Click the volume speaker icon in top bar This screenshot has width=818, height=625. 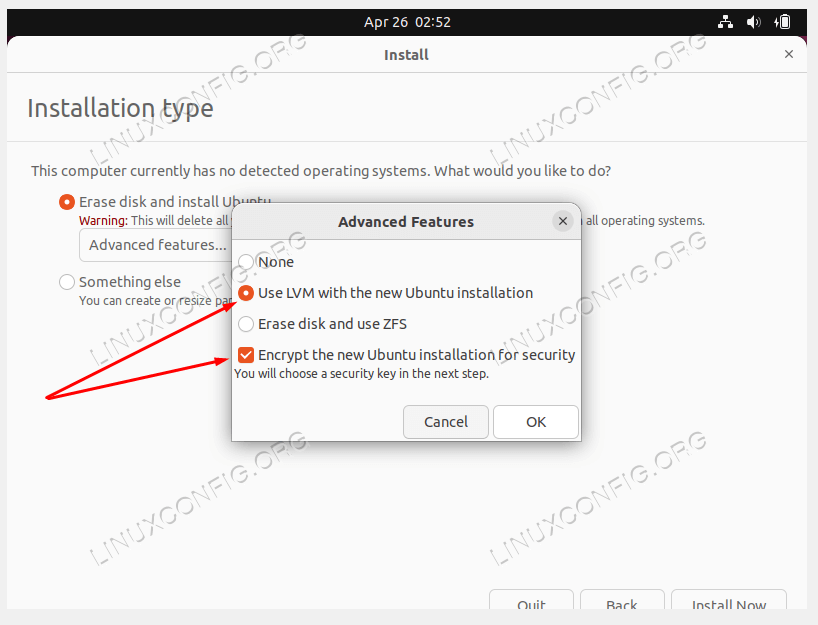pos(753,22)
